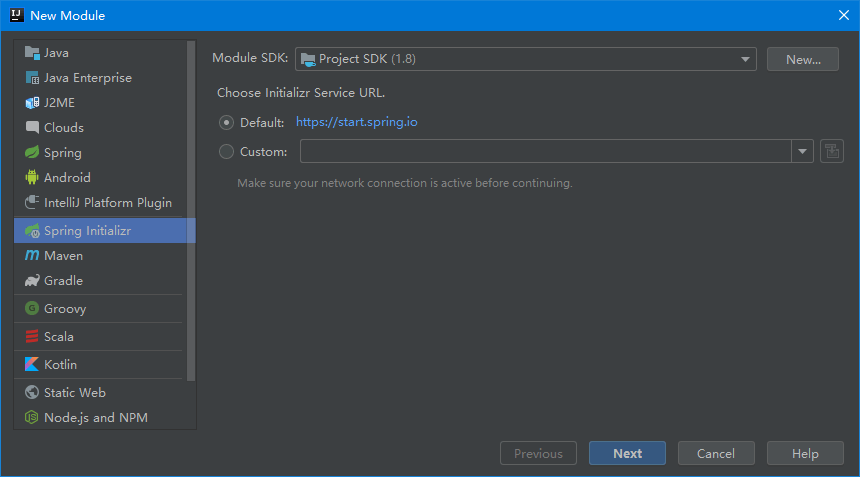Click into the Custom URL text field

(x=545, y=151)
